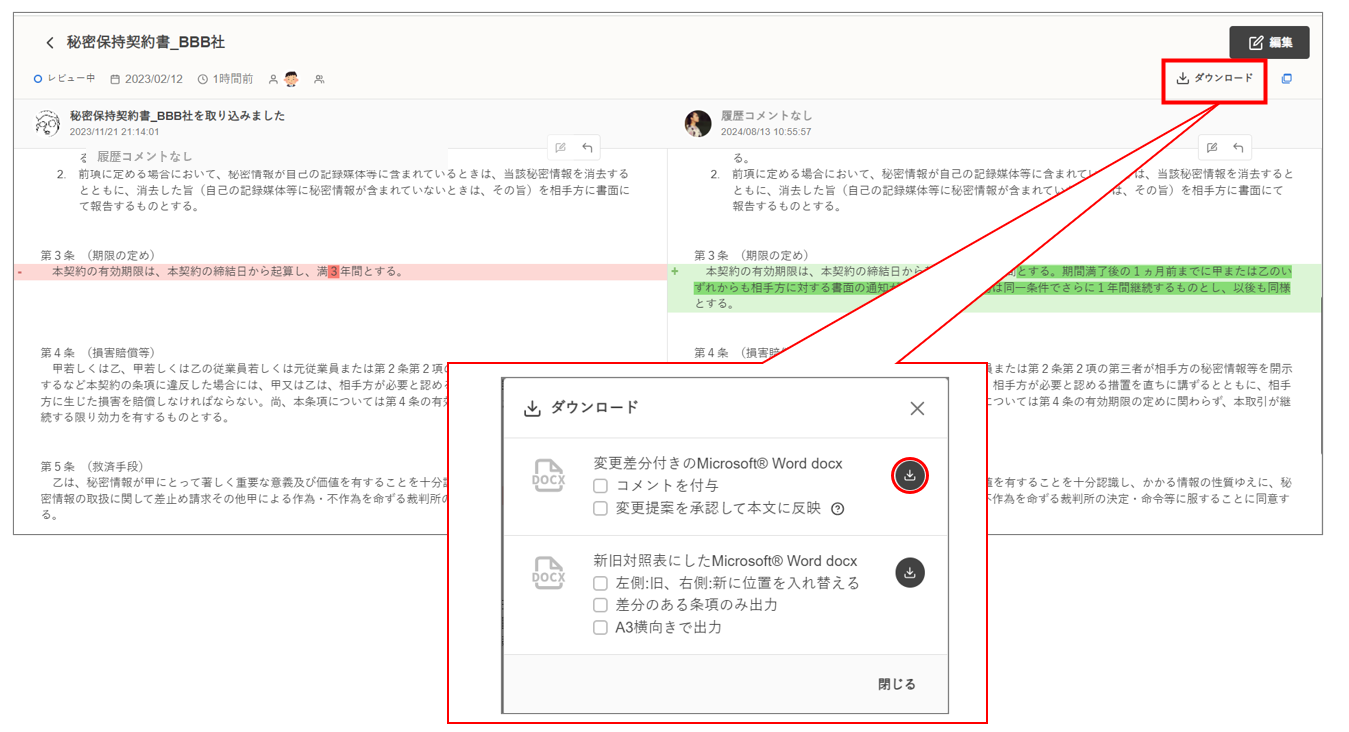Click the 編集 edit button
This screenshot has height=732, width=1349.
coord(1269,43)
